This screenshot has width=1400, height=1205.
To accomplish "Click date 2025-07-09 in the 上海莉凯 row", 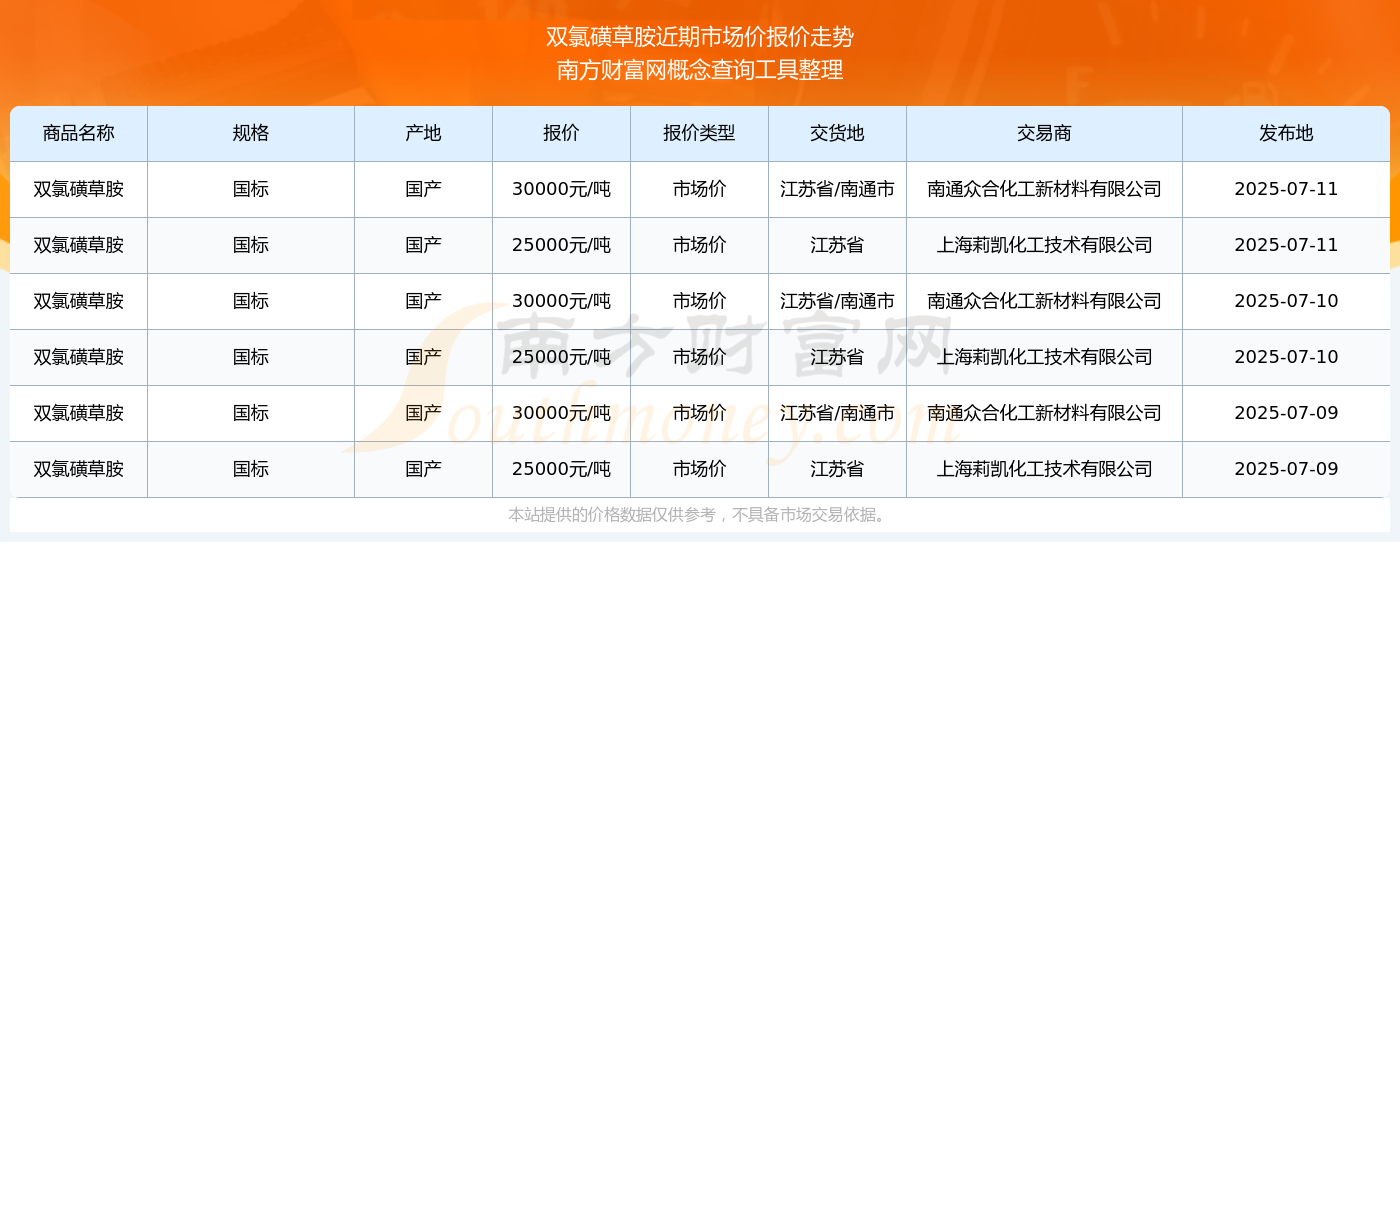I will point(1286,469).
